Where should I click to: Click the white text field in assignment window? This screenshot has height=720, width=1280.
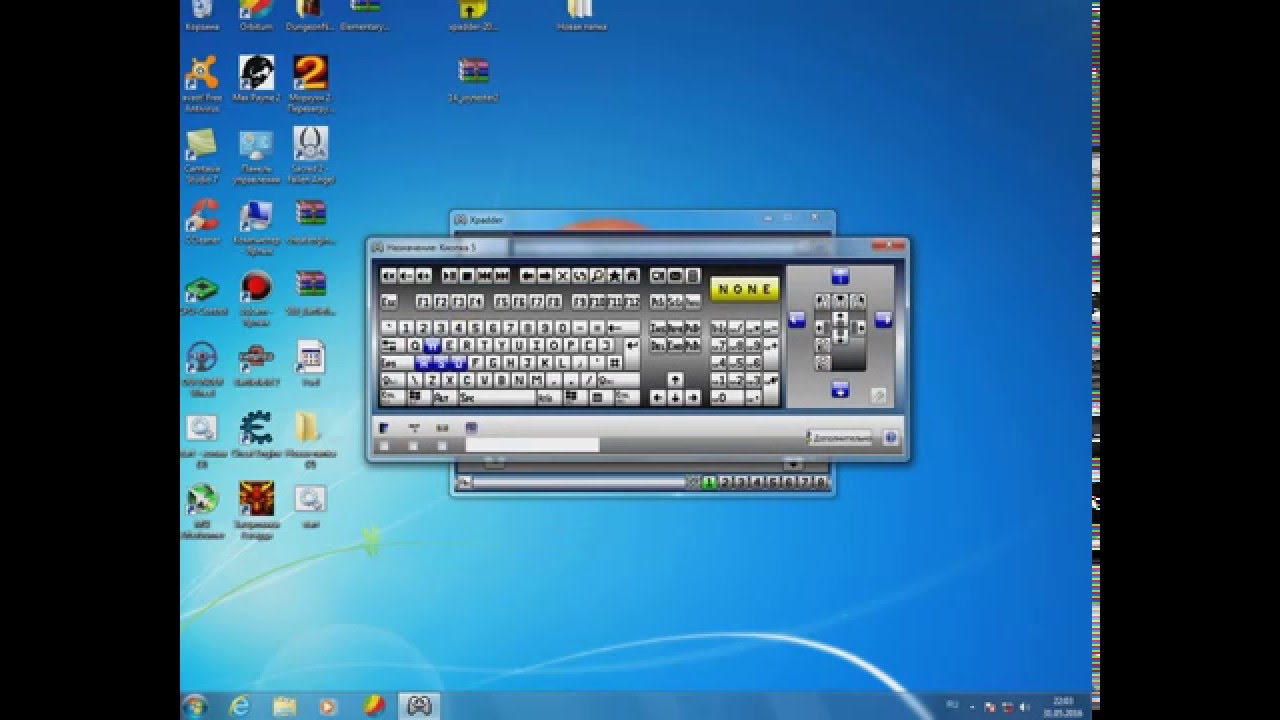(532, 445)
